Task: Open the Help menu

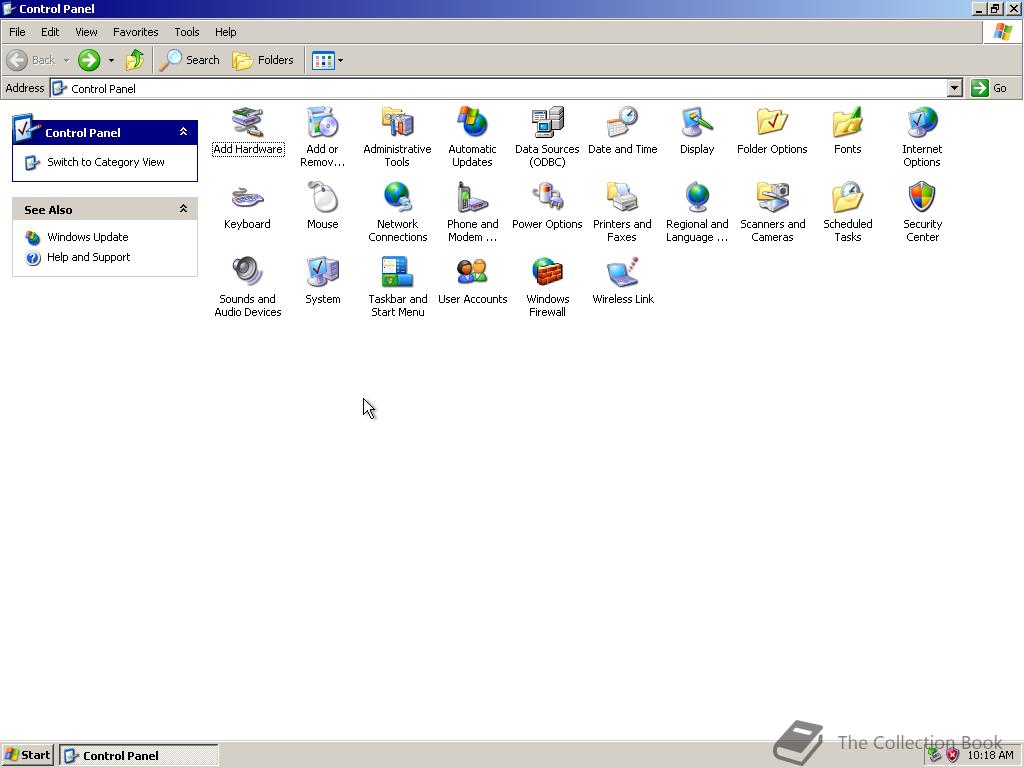Action: [225, 32]
